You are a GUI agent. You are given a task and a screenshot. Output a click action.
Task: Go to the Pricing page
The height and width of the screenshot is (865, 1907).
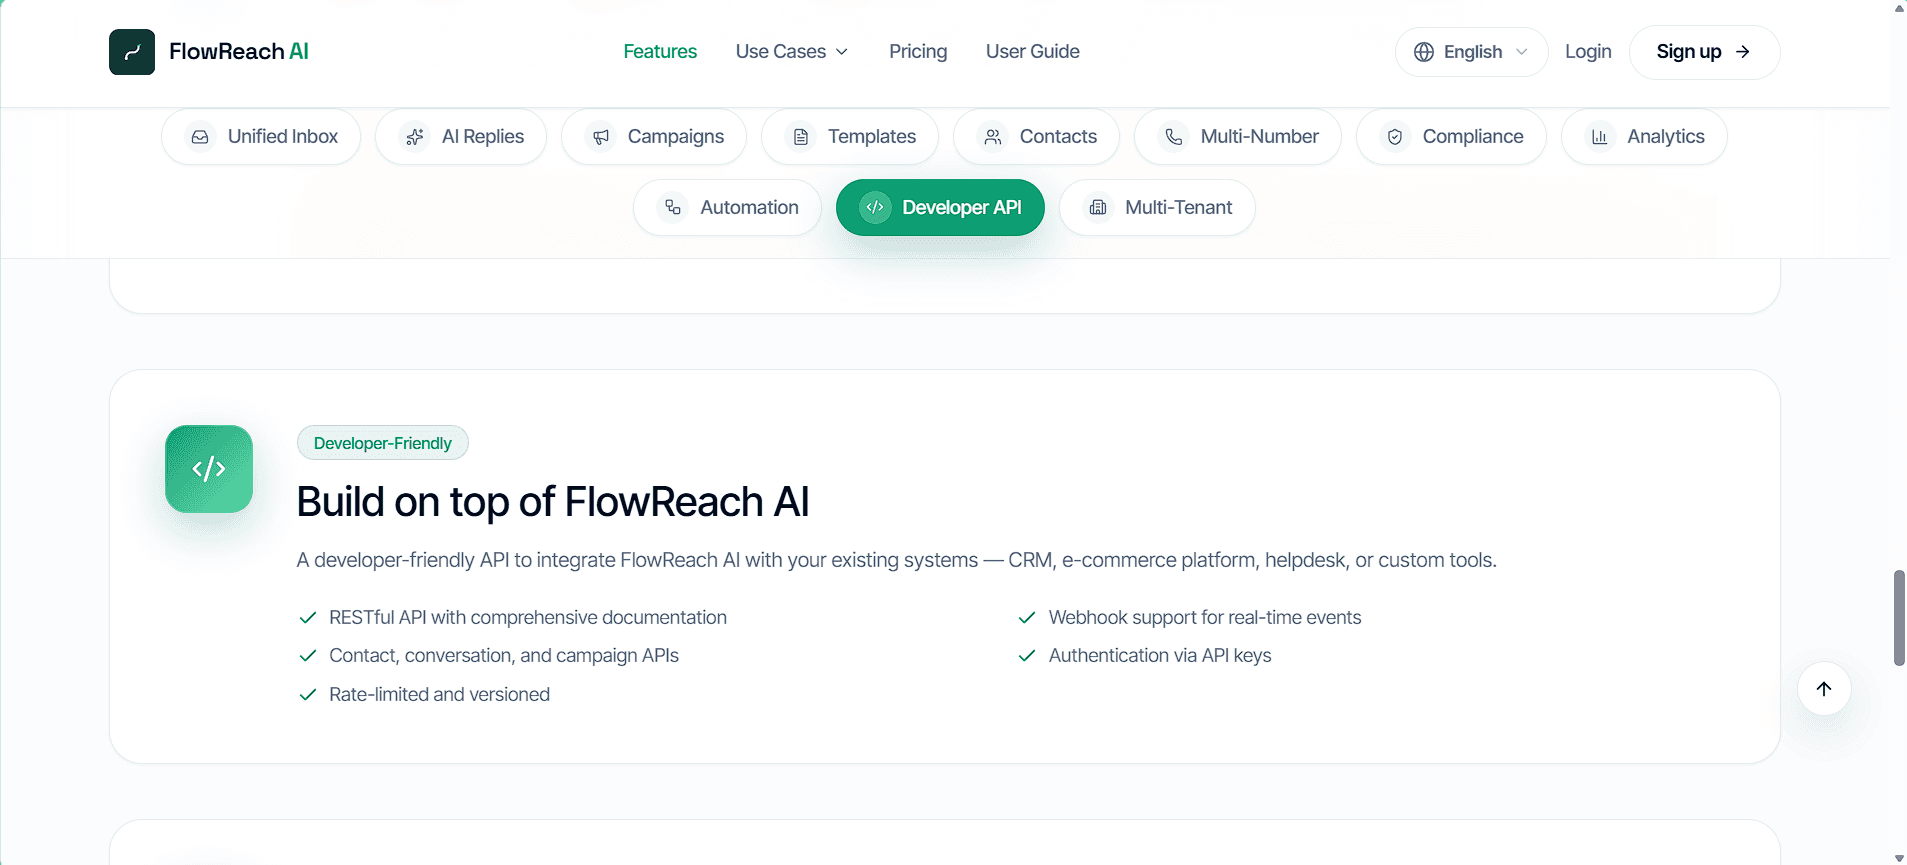pos(918,52)
